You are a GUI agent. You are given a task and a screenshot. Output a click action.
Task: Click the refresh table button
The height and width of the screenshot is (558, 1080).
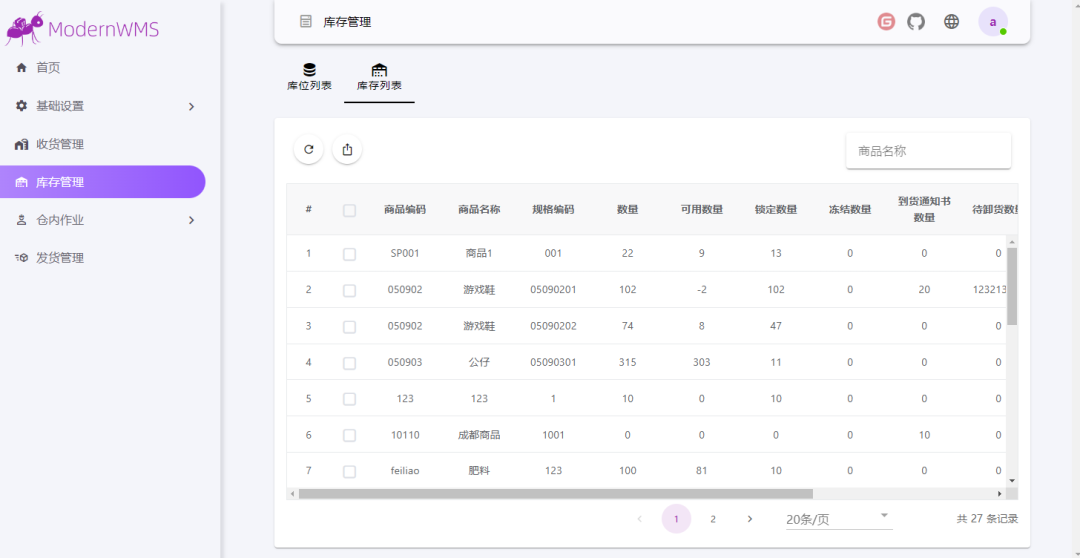[x=309, y=149]
